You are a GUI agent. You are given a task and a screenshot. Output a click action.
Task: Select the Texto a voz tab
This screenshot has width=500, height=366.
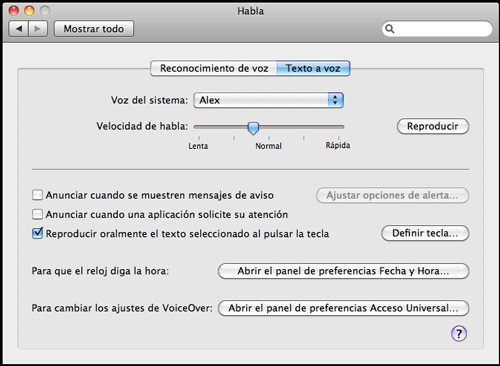point(313,68)
